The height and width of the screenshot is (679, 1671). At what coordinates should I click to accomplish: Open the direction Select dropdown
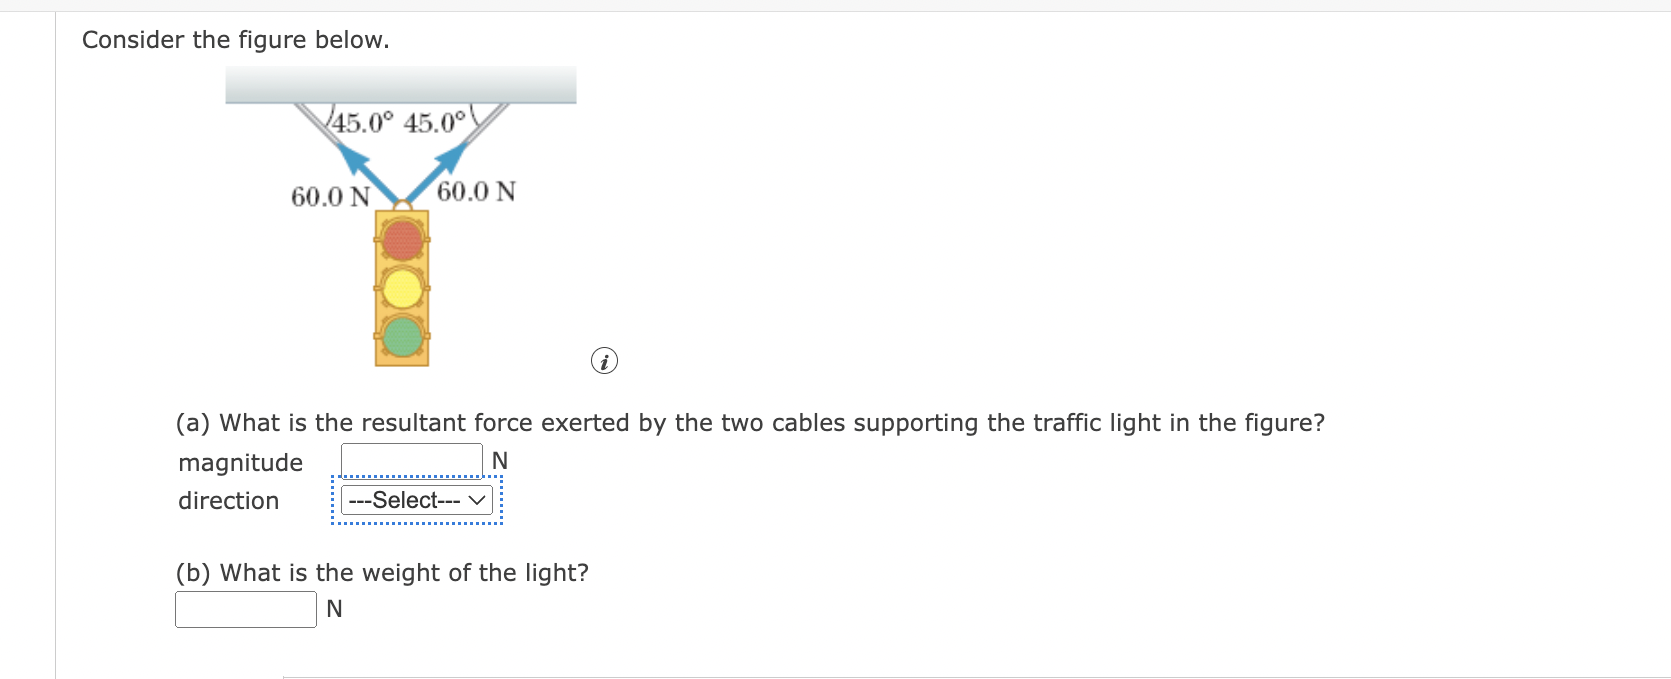coord(416,500)
